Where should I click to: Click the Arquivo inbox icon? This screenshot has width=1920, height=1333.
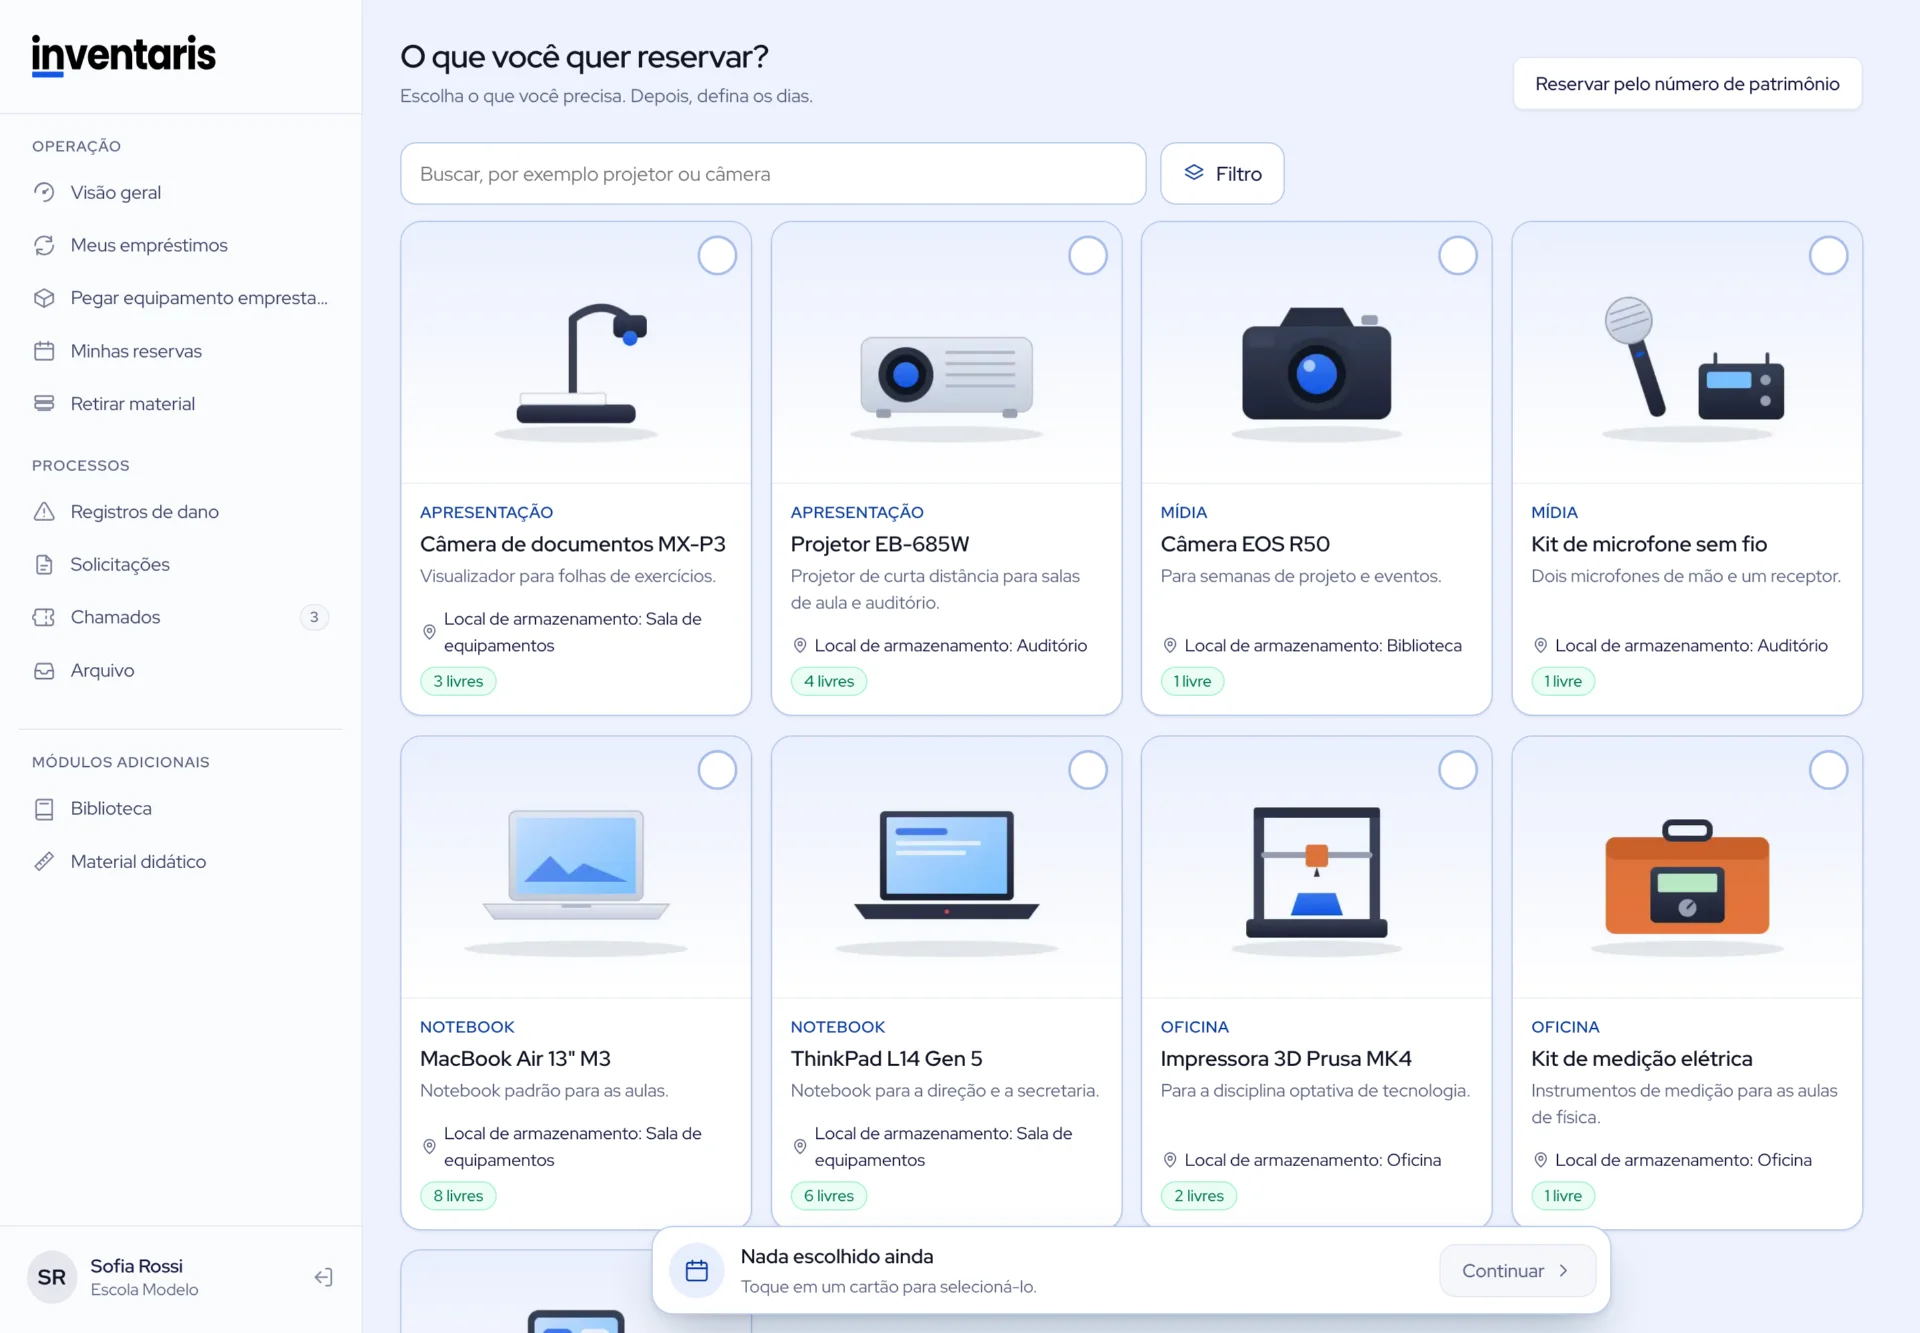[x=44, y=670]
